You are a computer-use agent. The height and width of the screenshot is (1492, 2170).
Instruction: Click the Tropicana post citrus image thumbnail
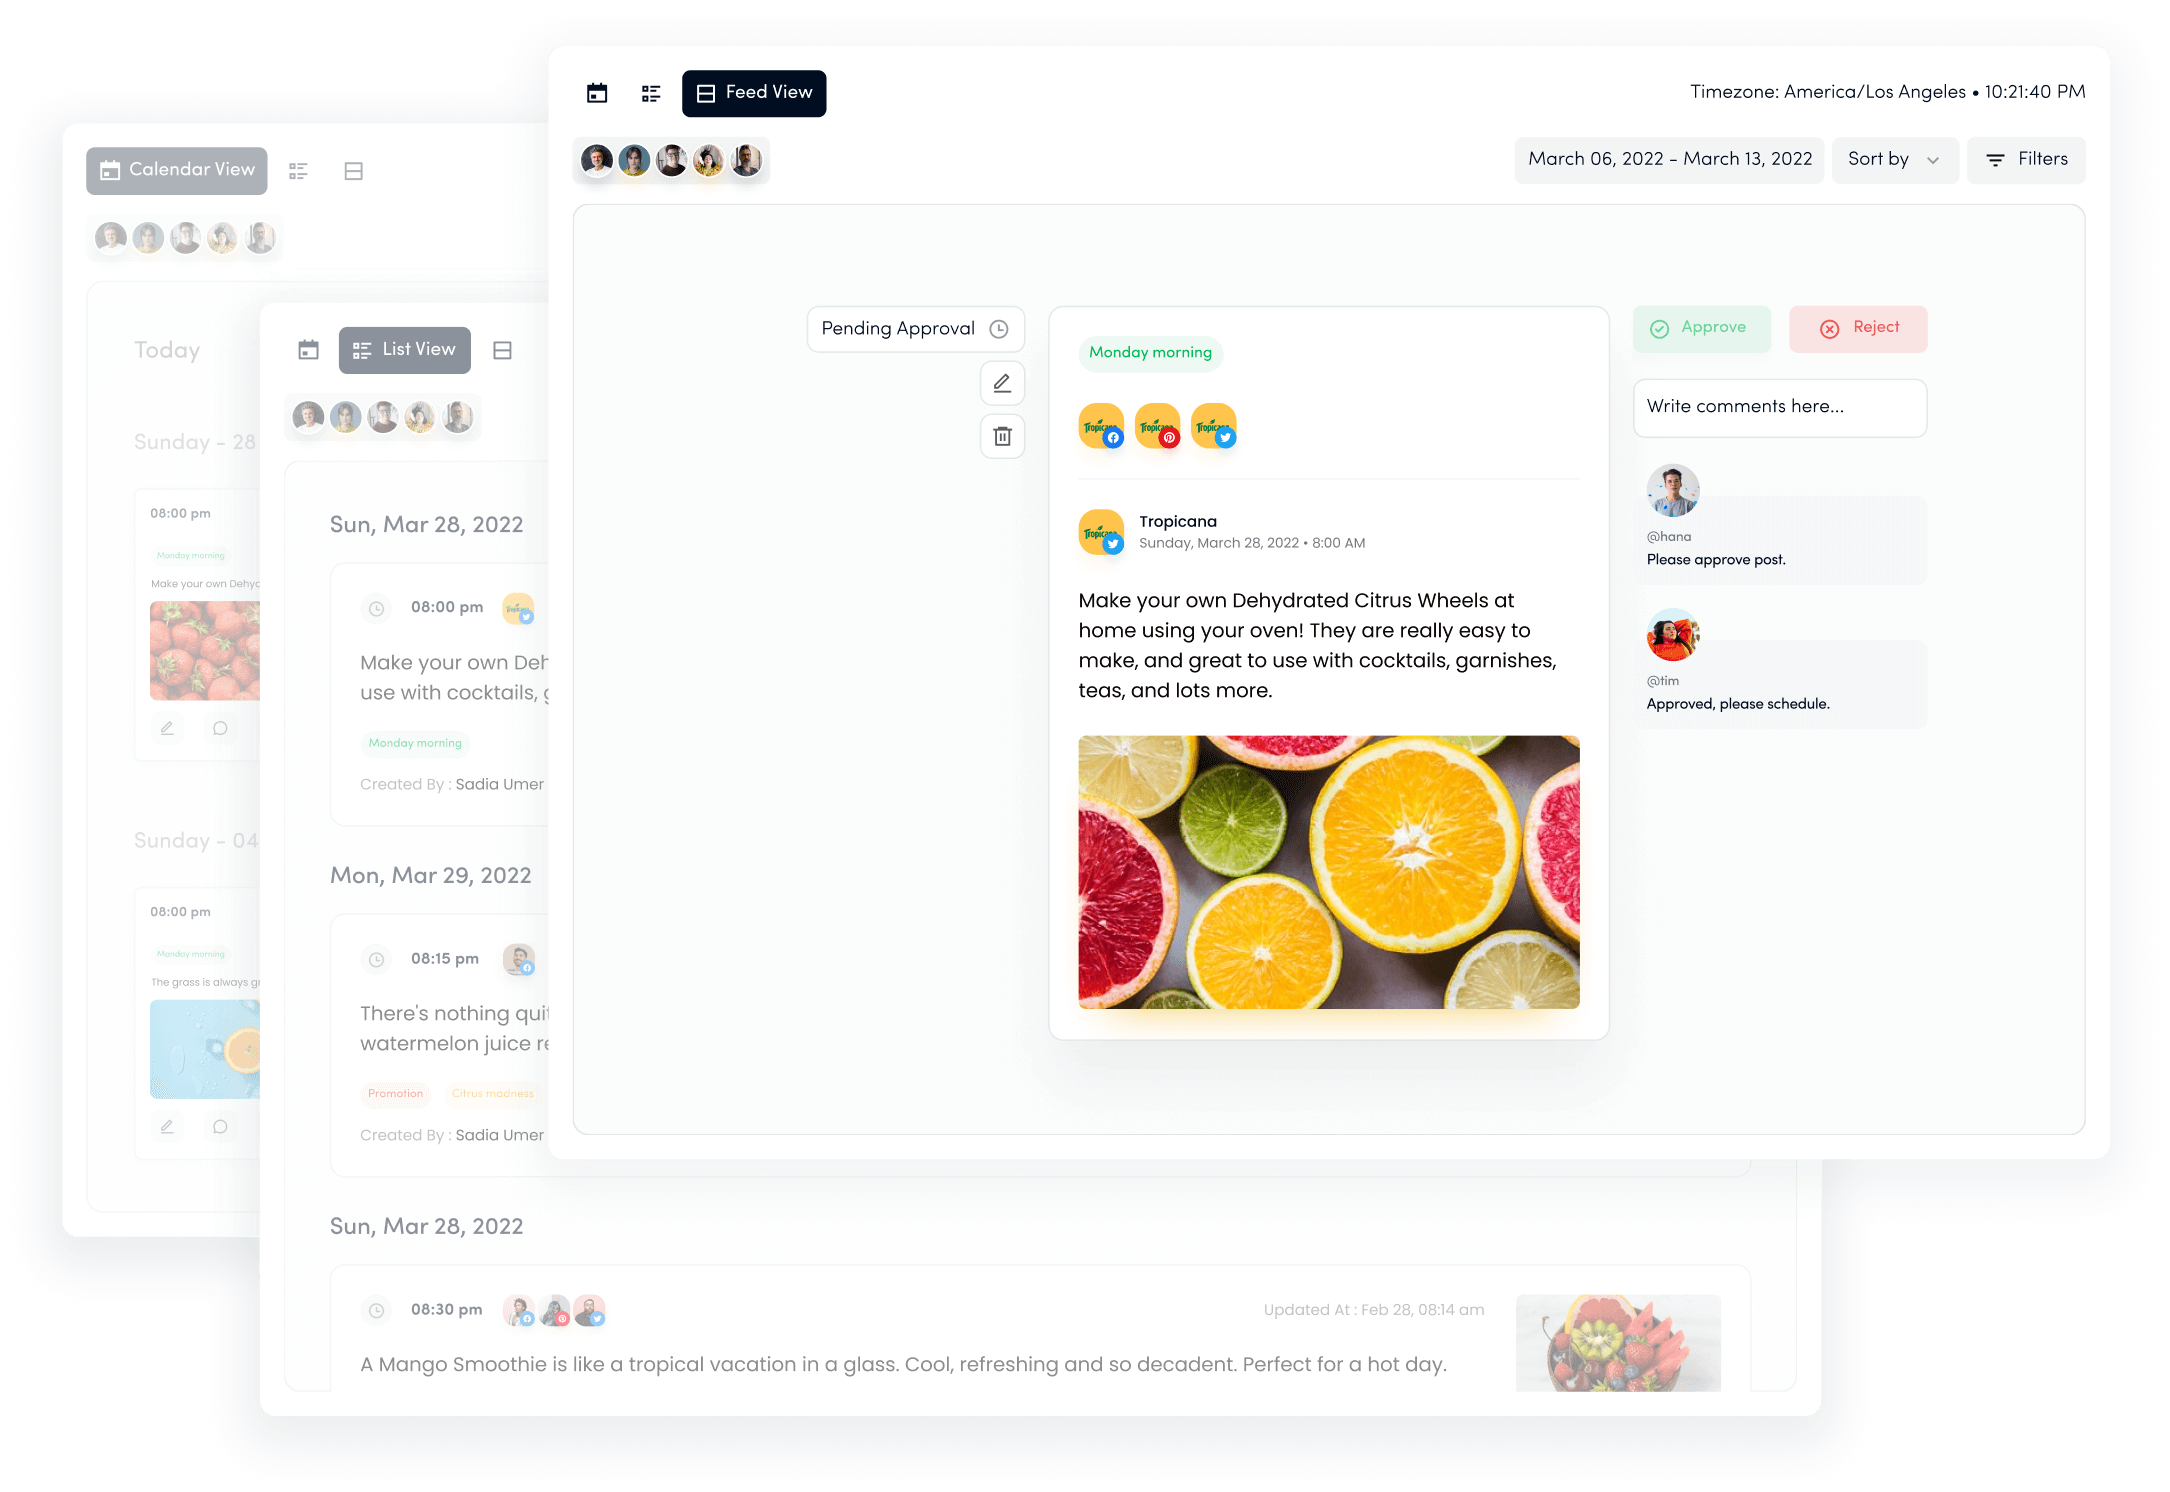(x=1329, y=872)
